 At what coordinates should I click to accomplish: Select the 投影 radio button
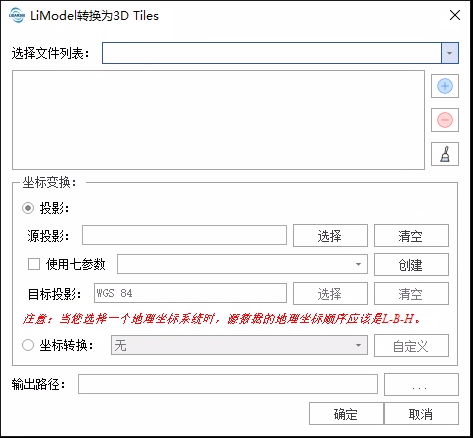click(x=28, y=208)
